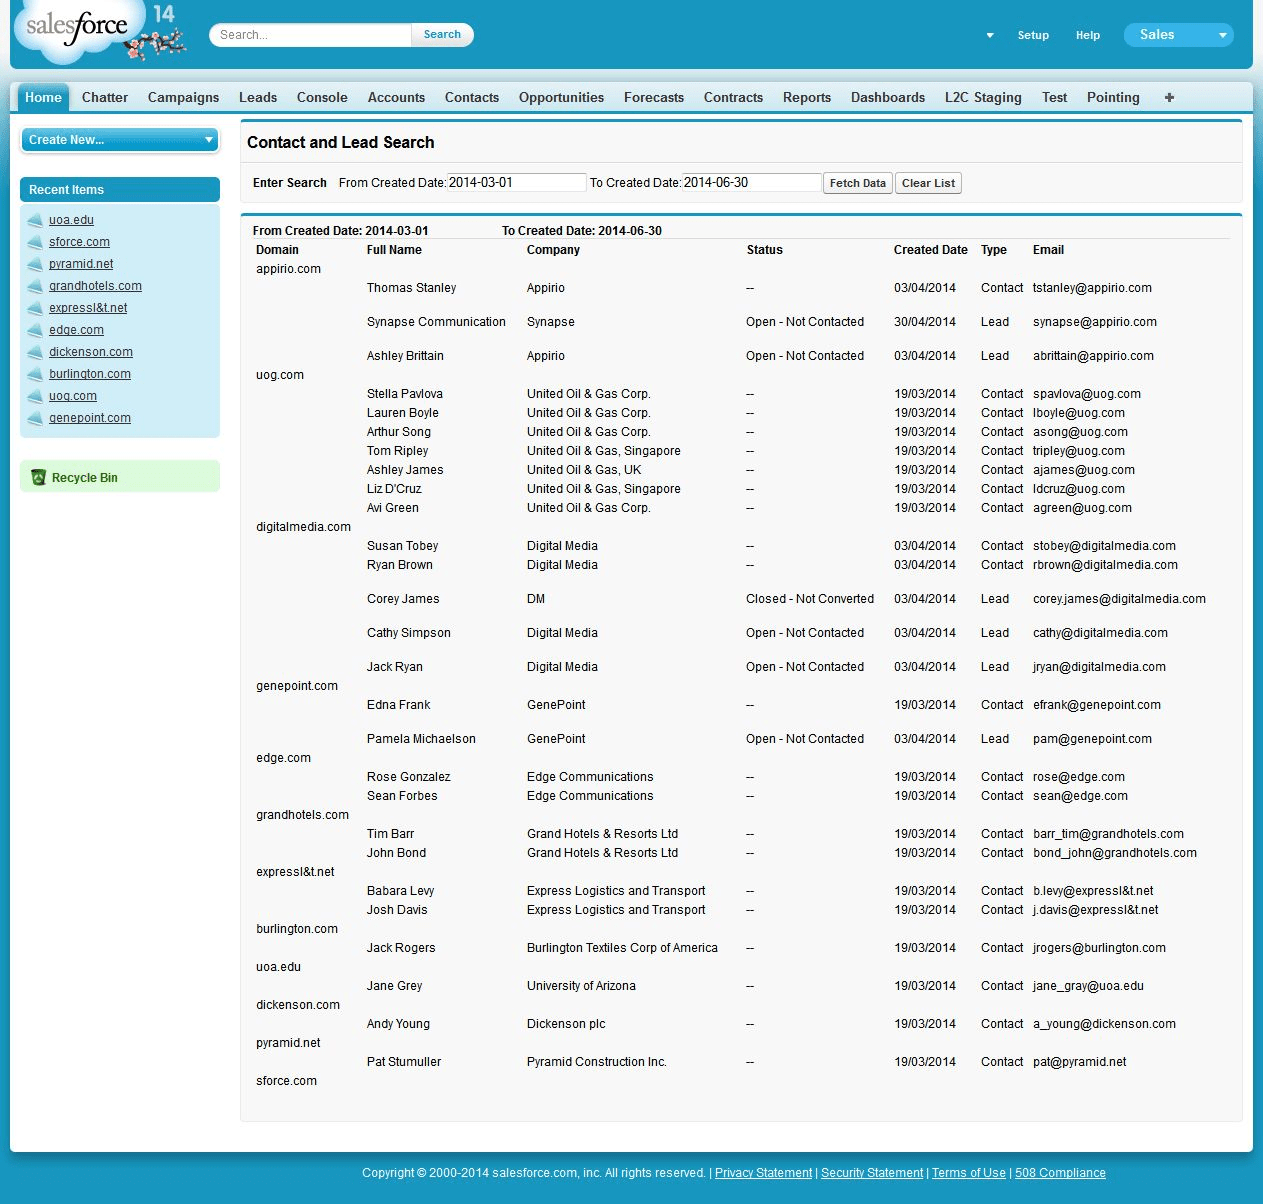Open the dickenson.com recent item
Image resolution: width=1263 pixels, height=1204 pixels.
point(91,352)
